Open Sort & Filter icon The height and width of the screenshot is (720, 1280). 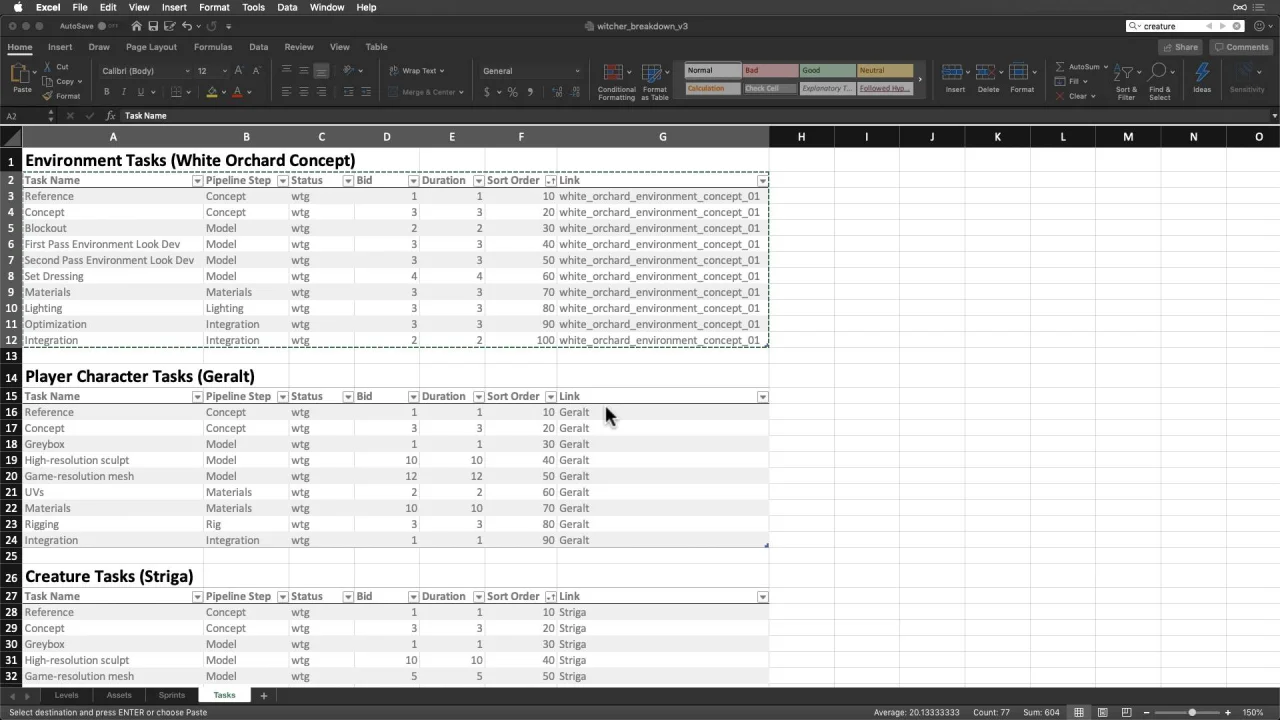tap(1124, 73)
